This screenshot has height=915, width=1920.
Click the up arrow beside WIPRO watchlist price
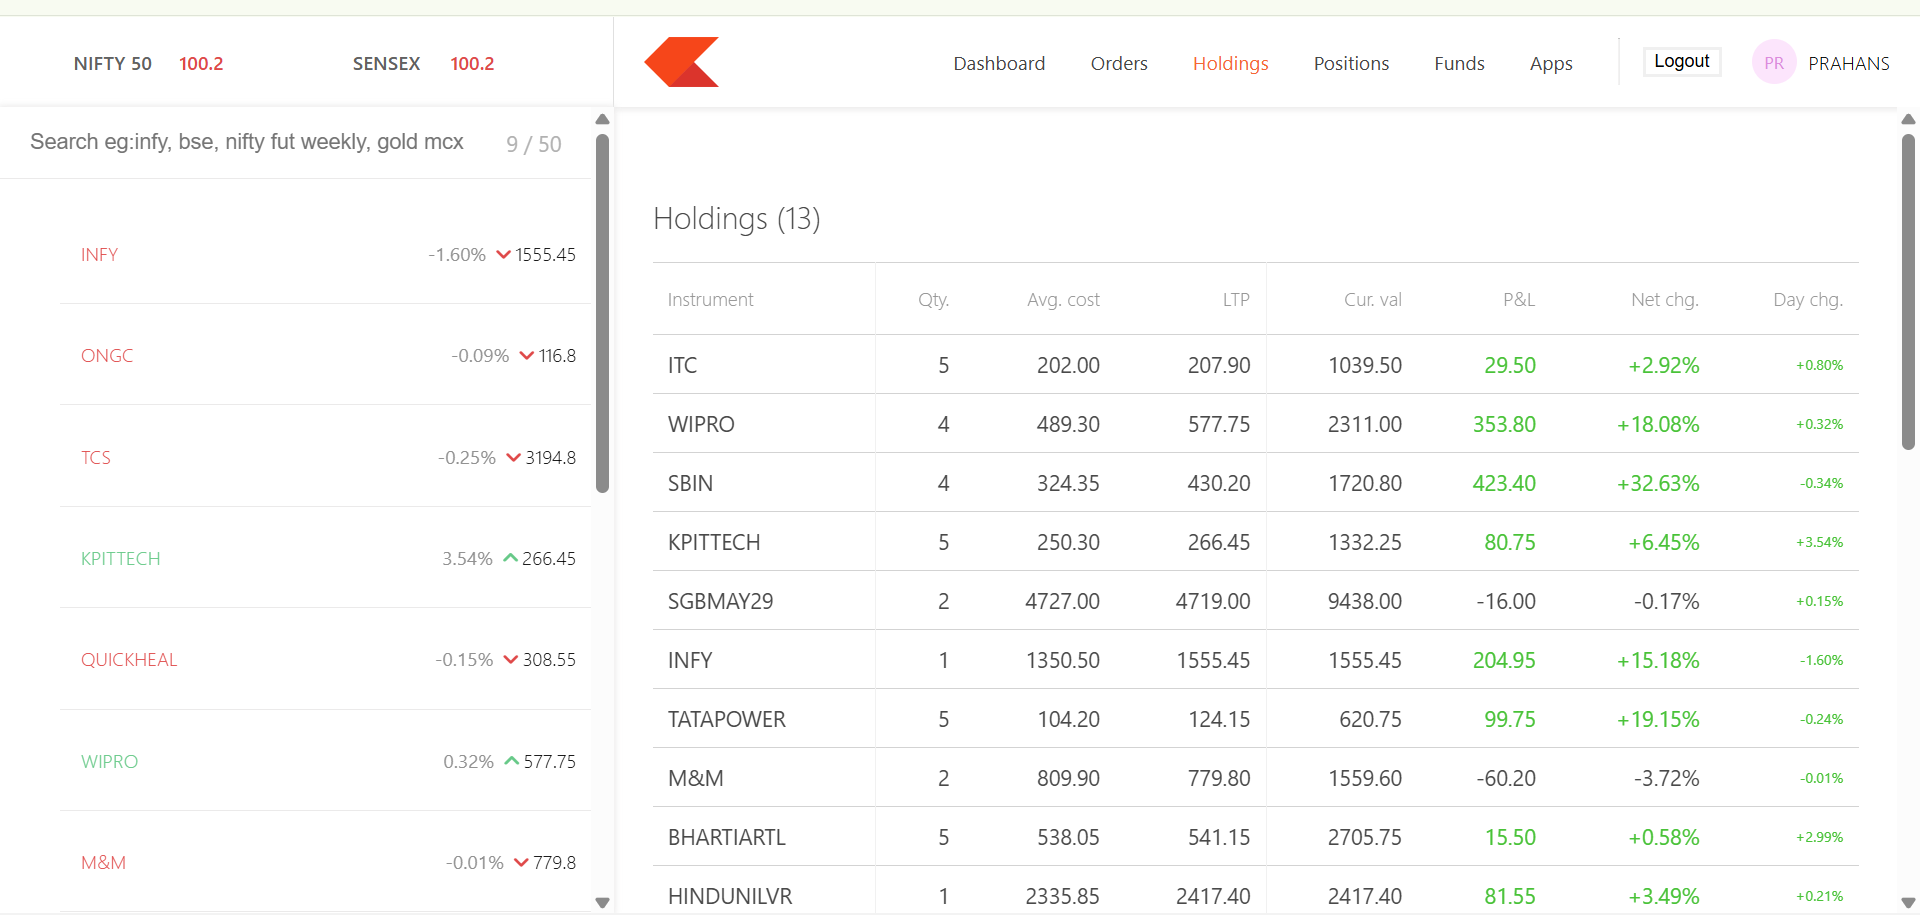(x=512, y=761)
